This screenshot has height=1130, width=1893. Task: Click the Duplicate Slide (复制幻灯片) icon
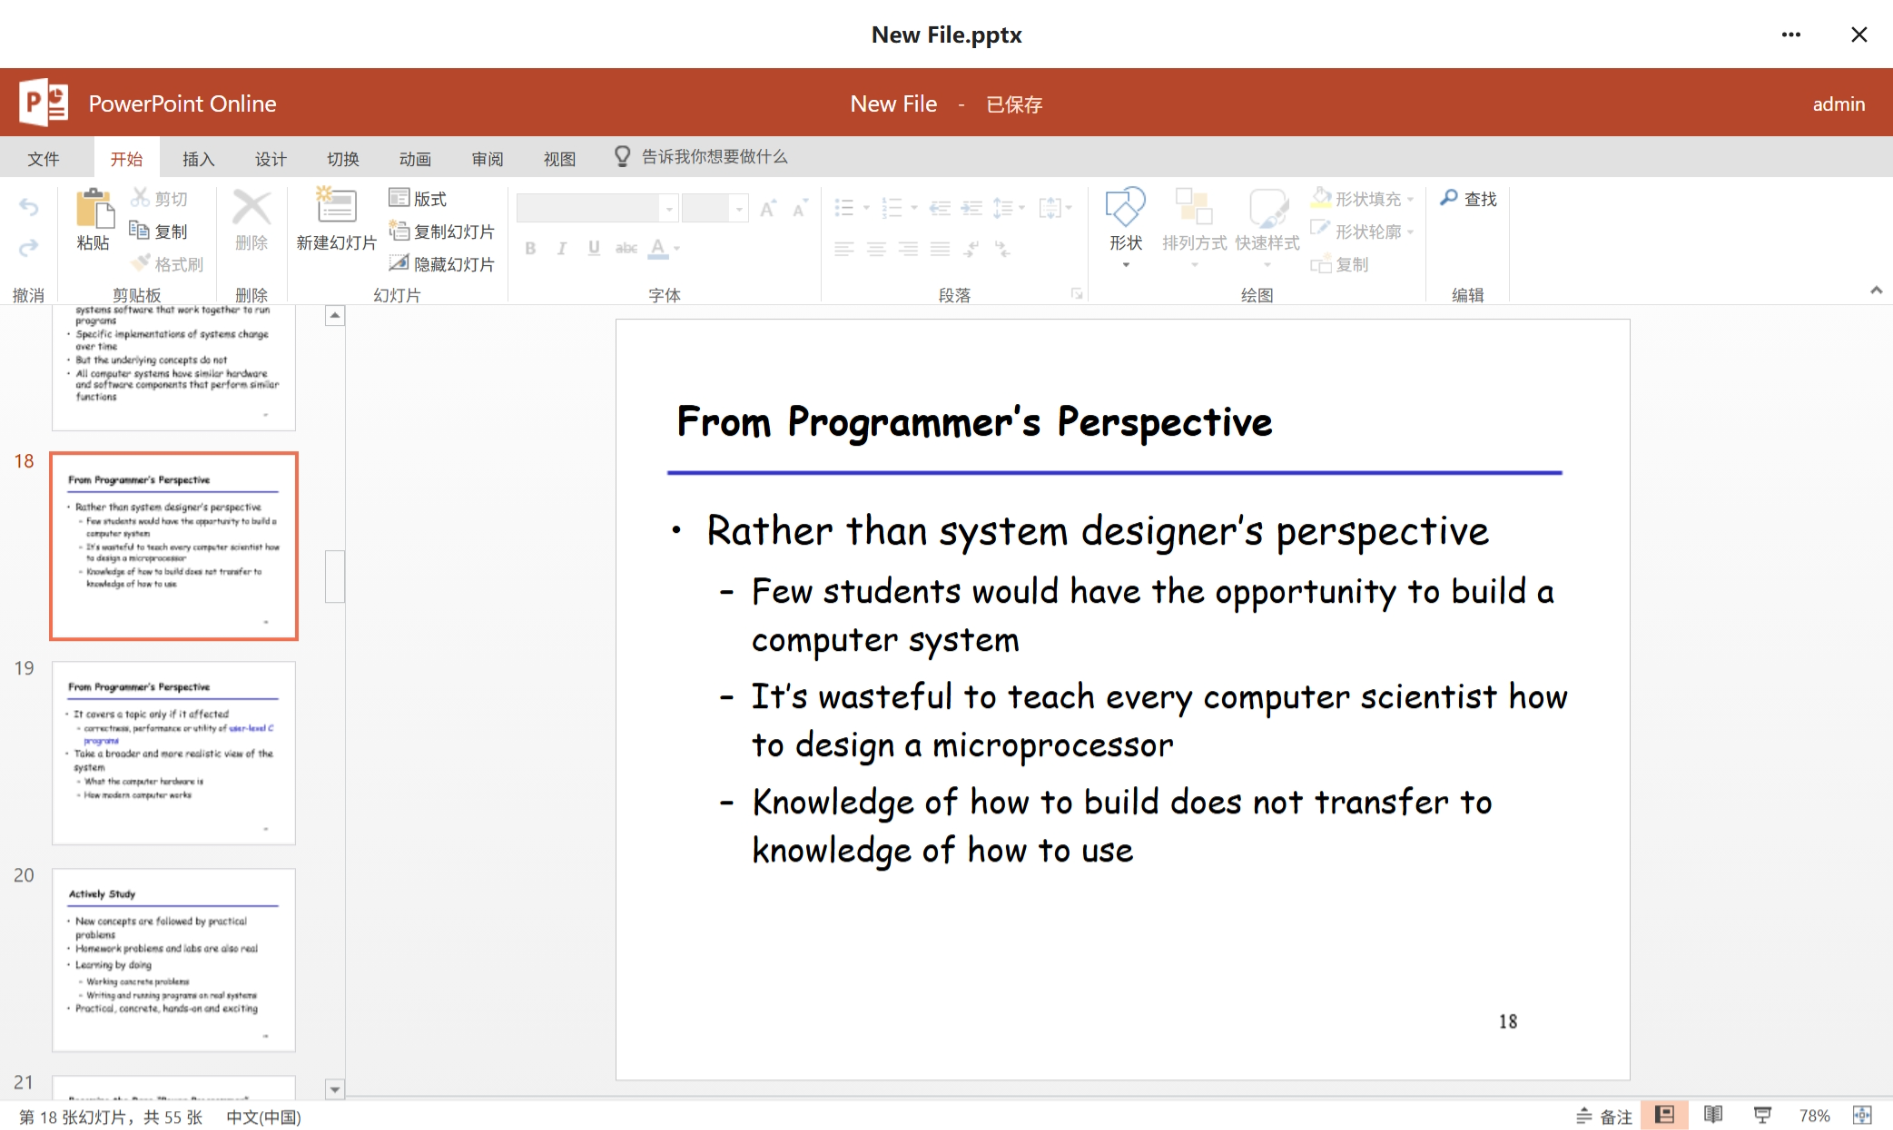click(x=400, y=231)
